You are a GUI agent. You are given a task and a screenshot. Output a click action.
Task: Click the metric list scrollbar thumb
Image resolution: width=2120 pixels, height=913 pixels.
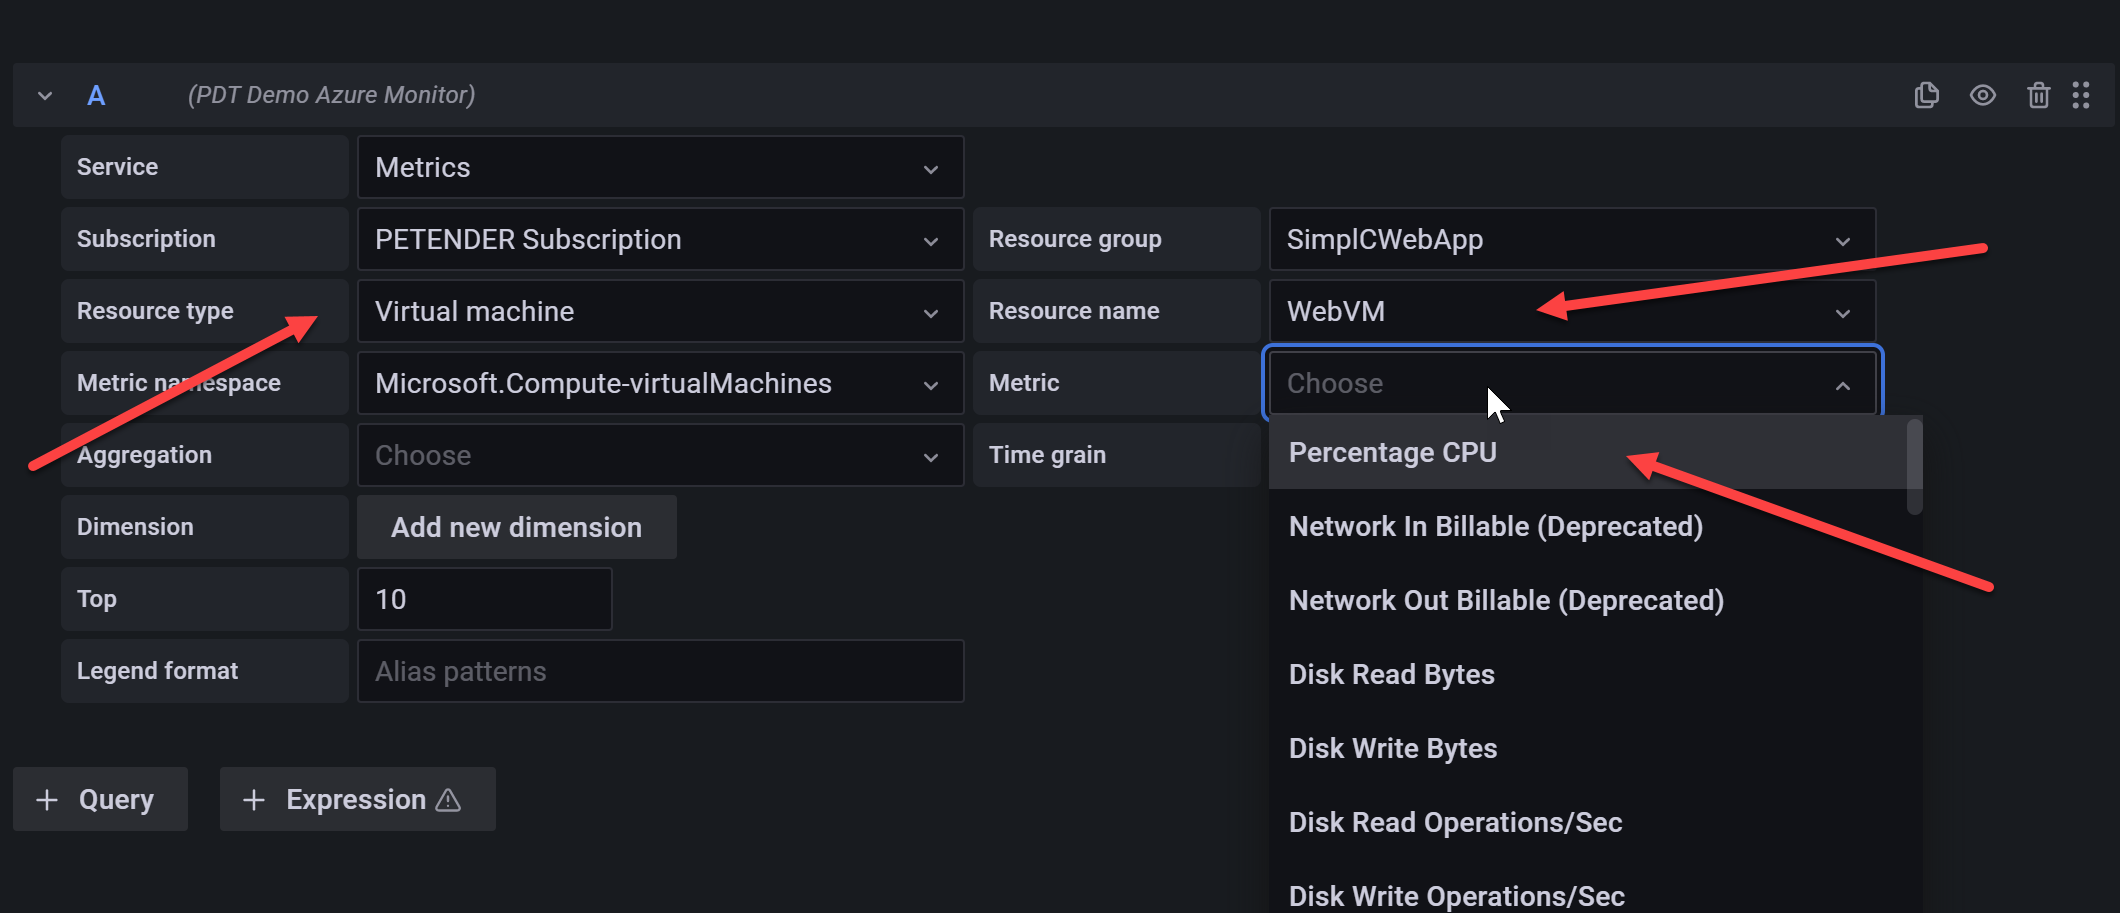click(x=1914, y=467)
